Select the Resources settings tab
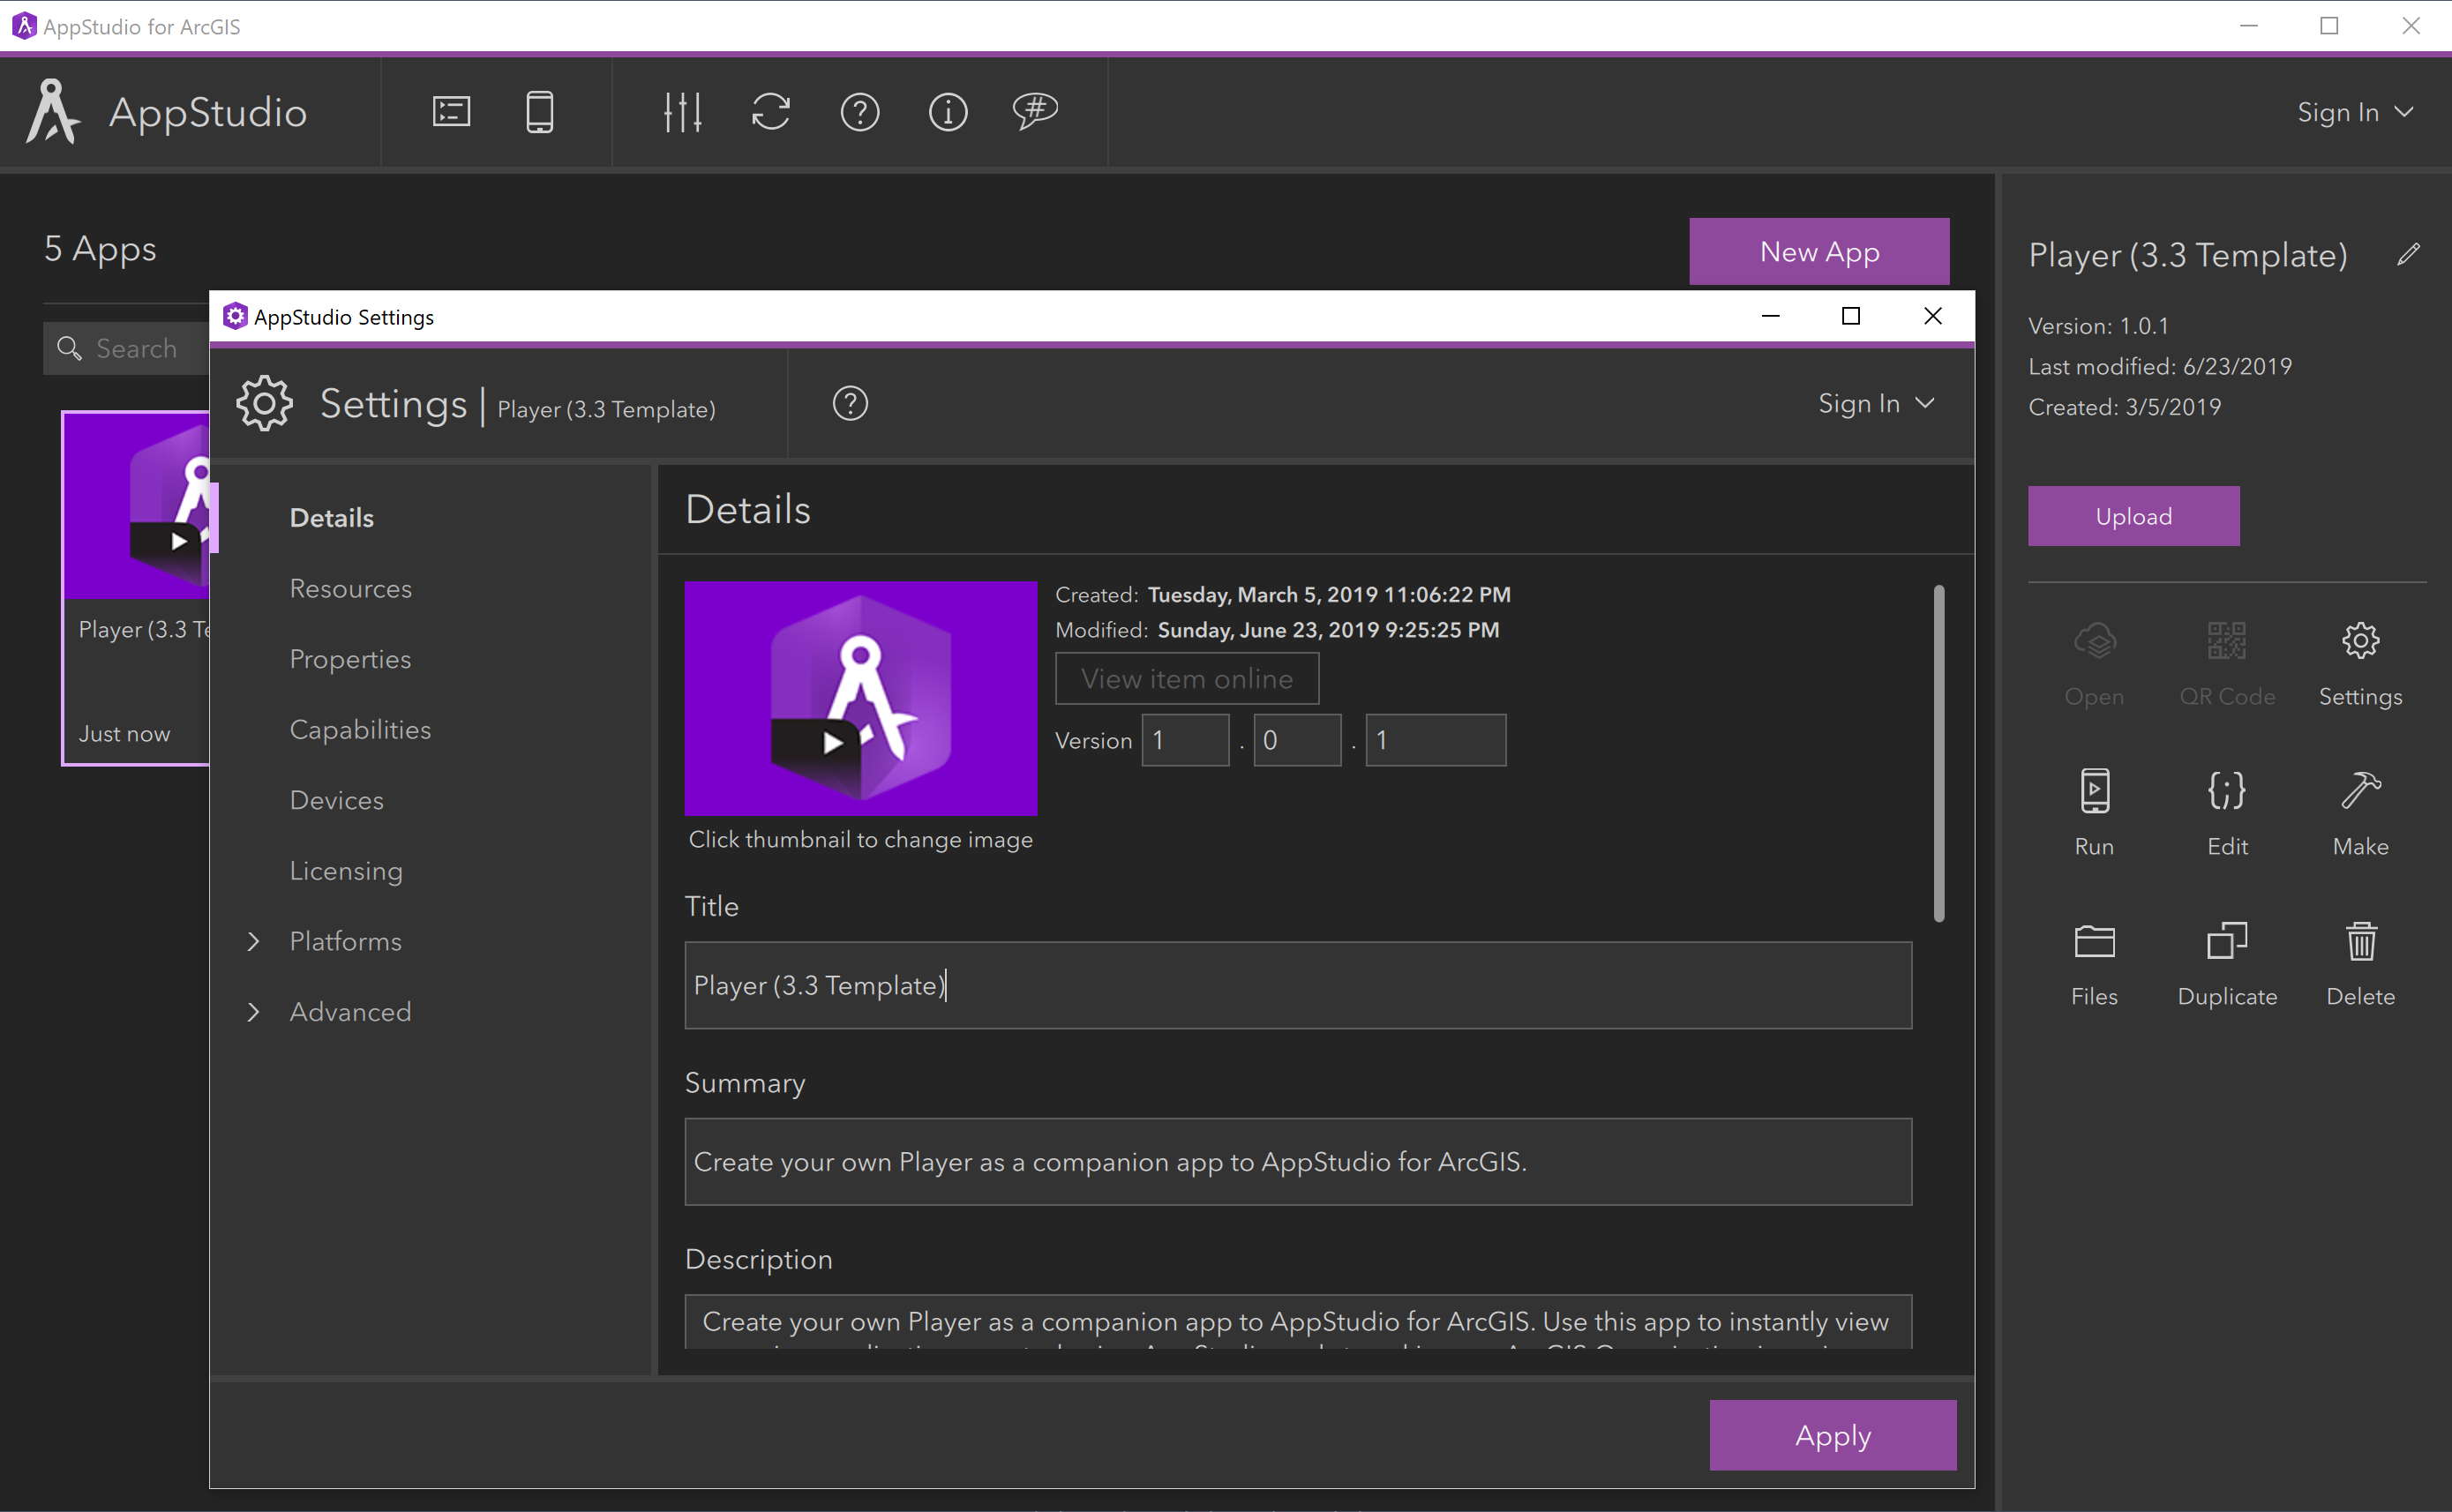The width and height of the screenshot is (2452, 1512). pos(350,588)
